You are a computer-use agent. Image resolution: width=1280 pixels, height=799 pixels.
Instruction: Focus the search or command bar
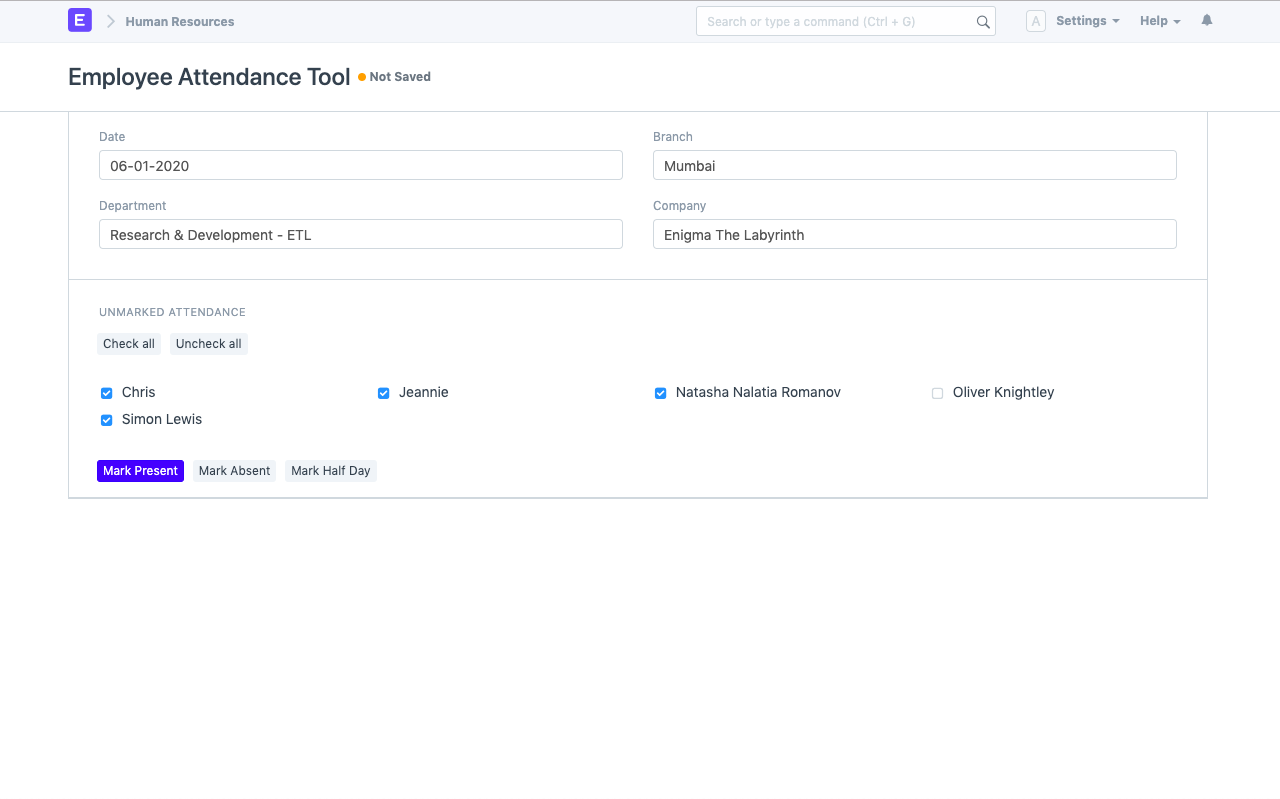point(846,21)
